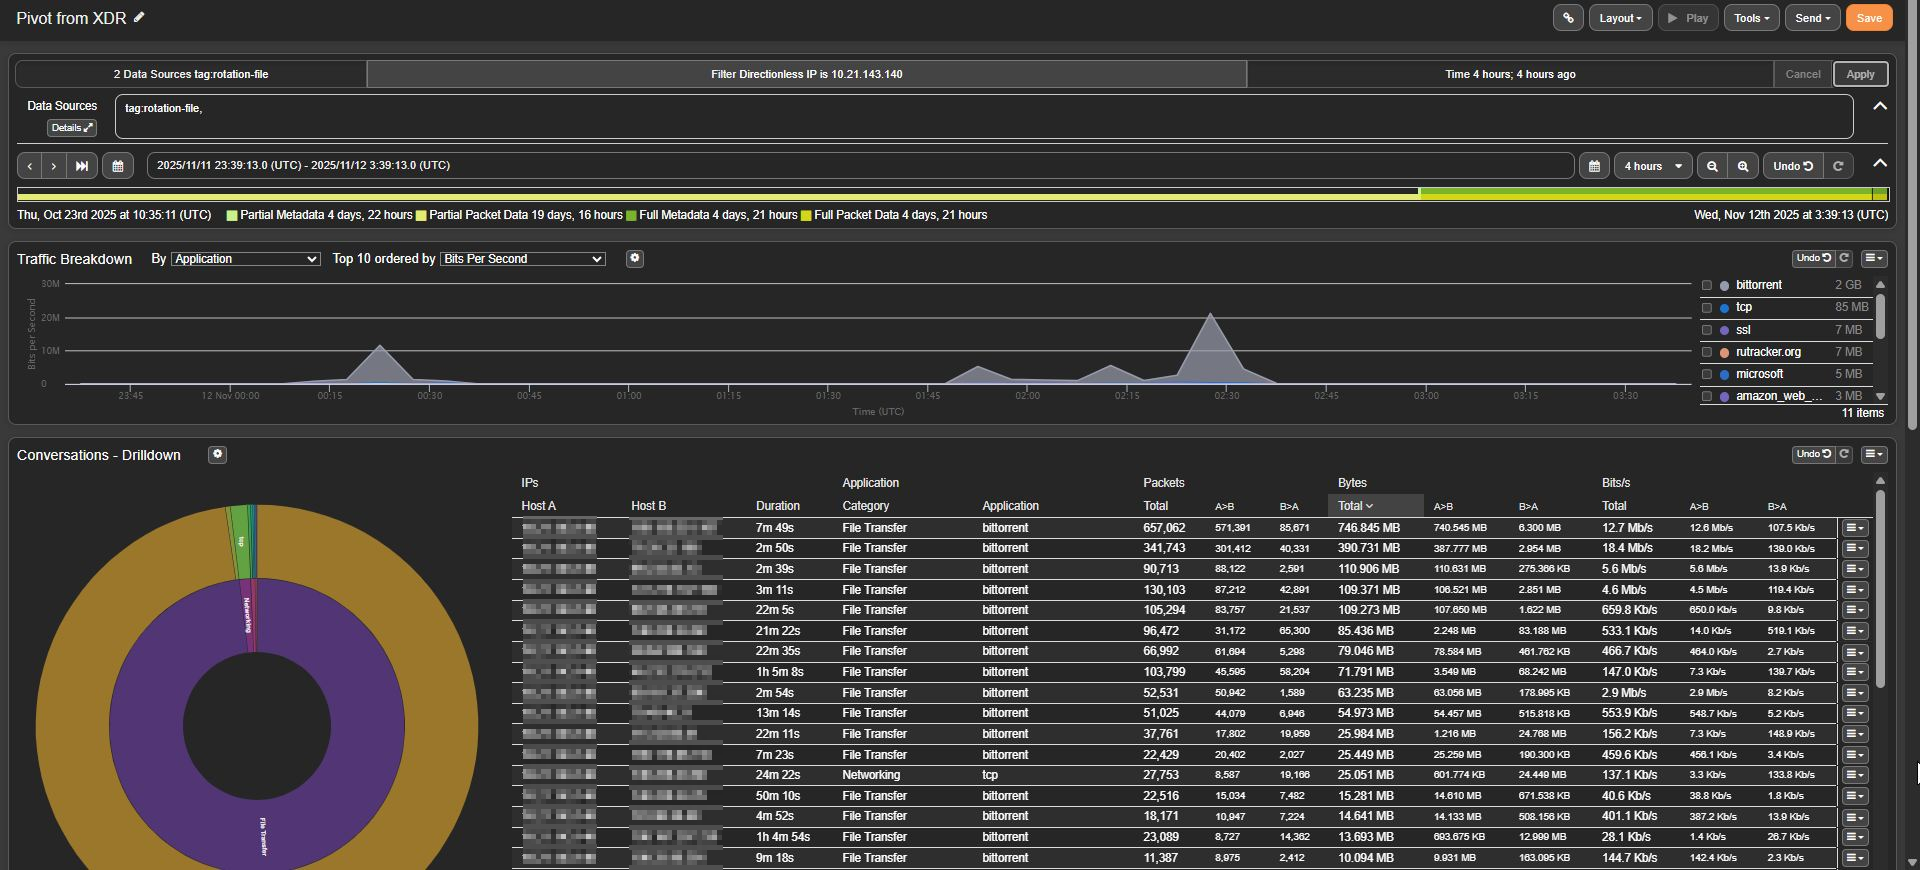Click the time range text field
1920x870 pixels.
point(860,166)
